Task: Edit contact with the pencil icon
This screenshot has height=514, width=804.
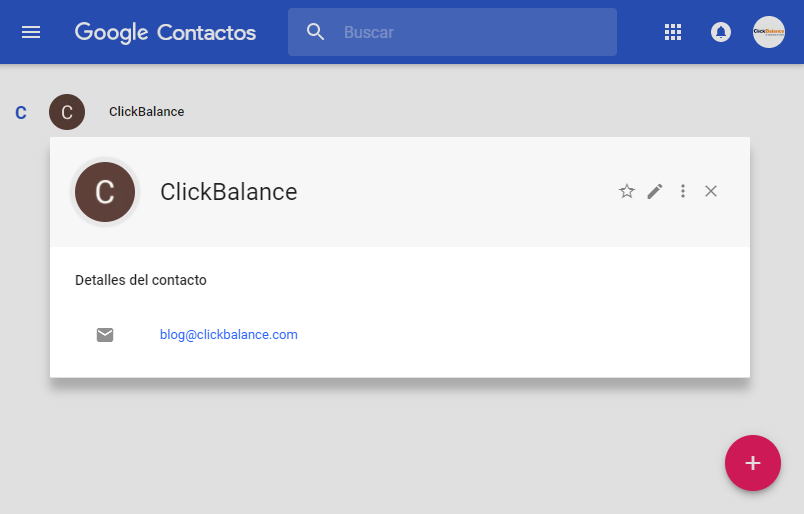Action: tap(655, 191)
